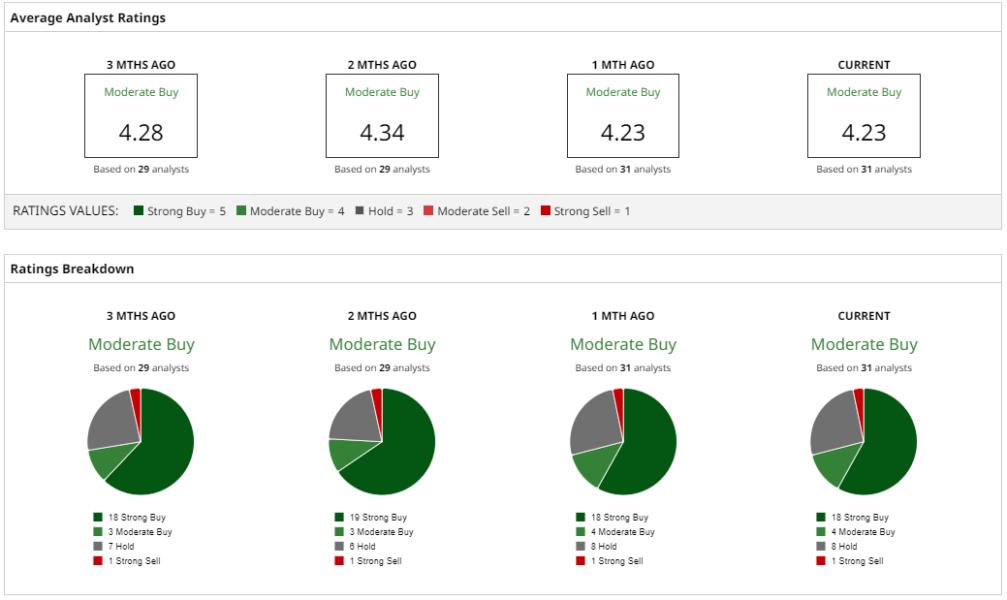Viewport: 1007px width, 600px height.
Task: Click large Moderate Buy title above CURRENT pie
Action: pos(864,345)
